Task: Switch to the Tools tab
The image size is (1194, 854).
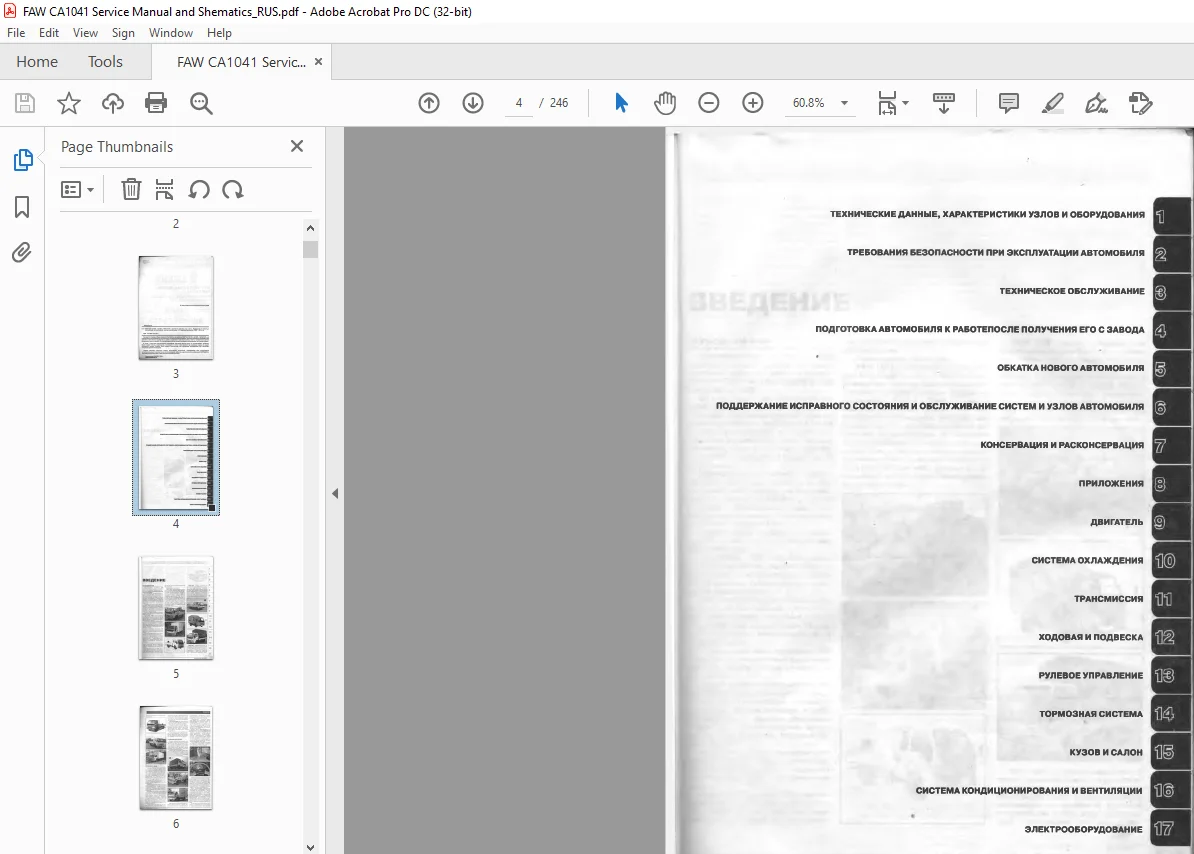Action: (105, 62)
